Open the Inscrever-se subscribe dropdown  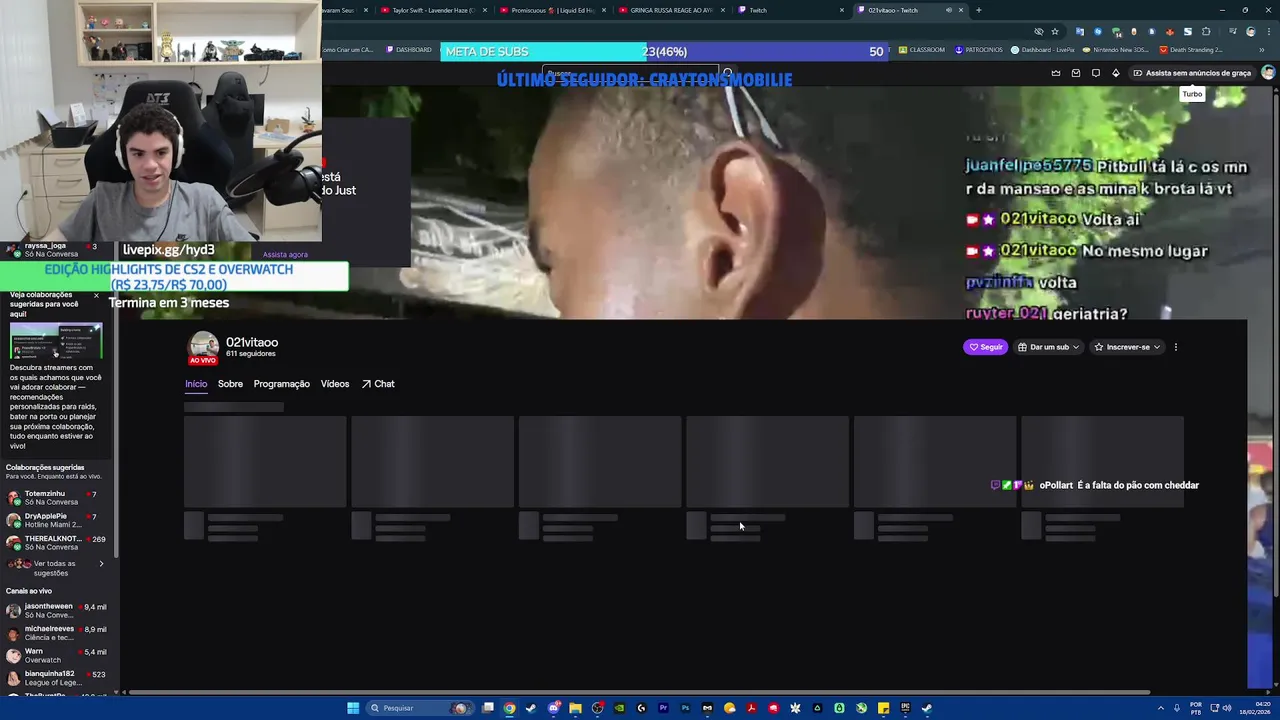tap(1127, 347)
